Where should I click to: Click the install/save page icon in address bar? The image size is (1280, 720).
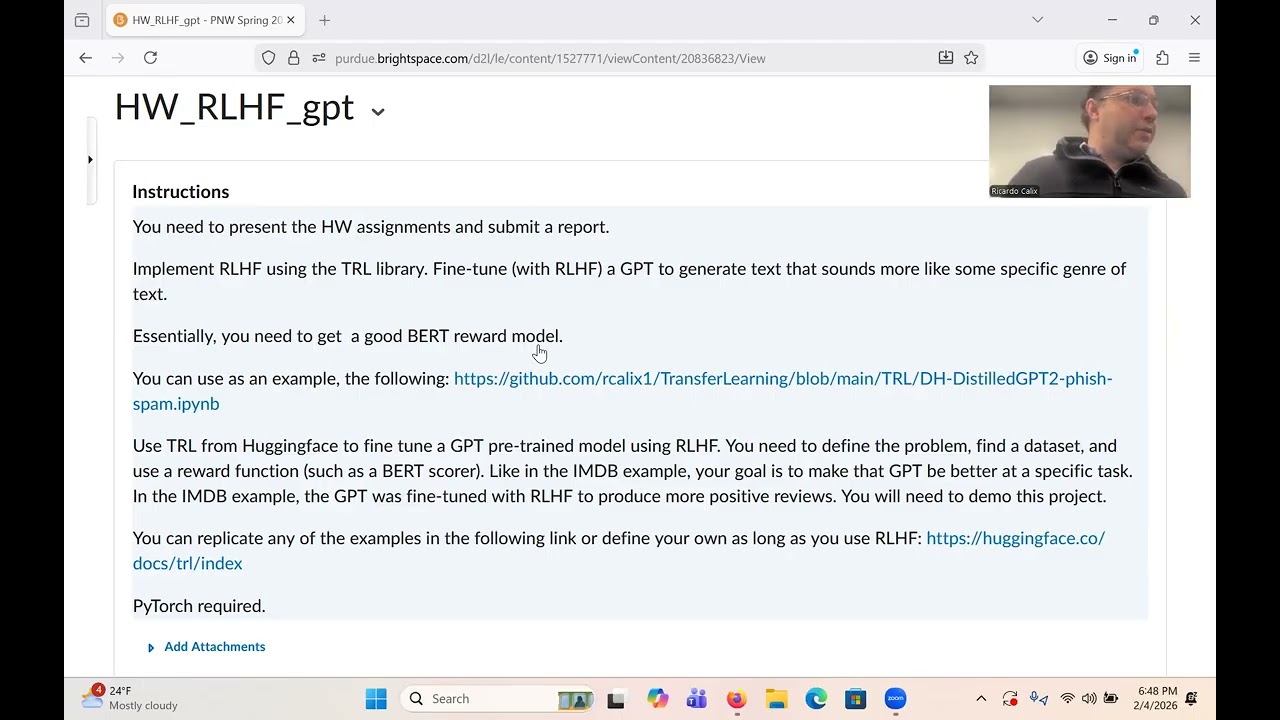pyautogui.click(x=945, y=58)
